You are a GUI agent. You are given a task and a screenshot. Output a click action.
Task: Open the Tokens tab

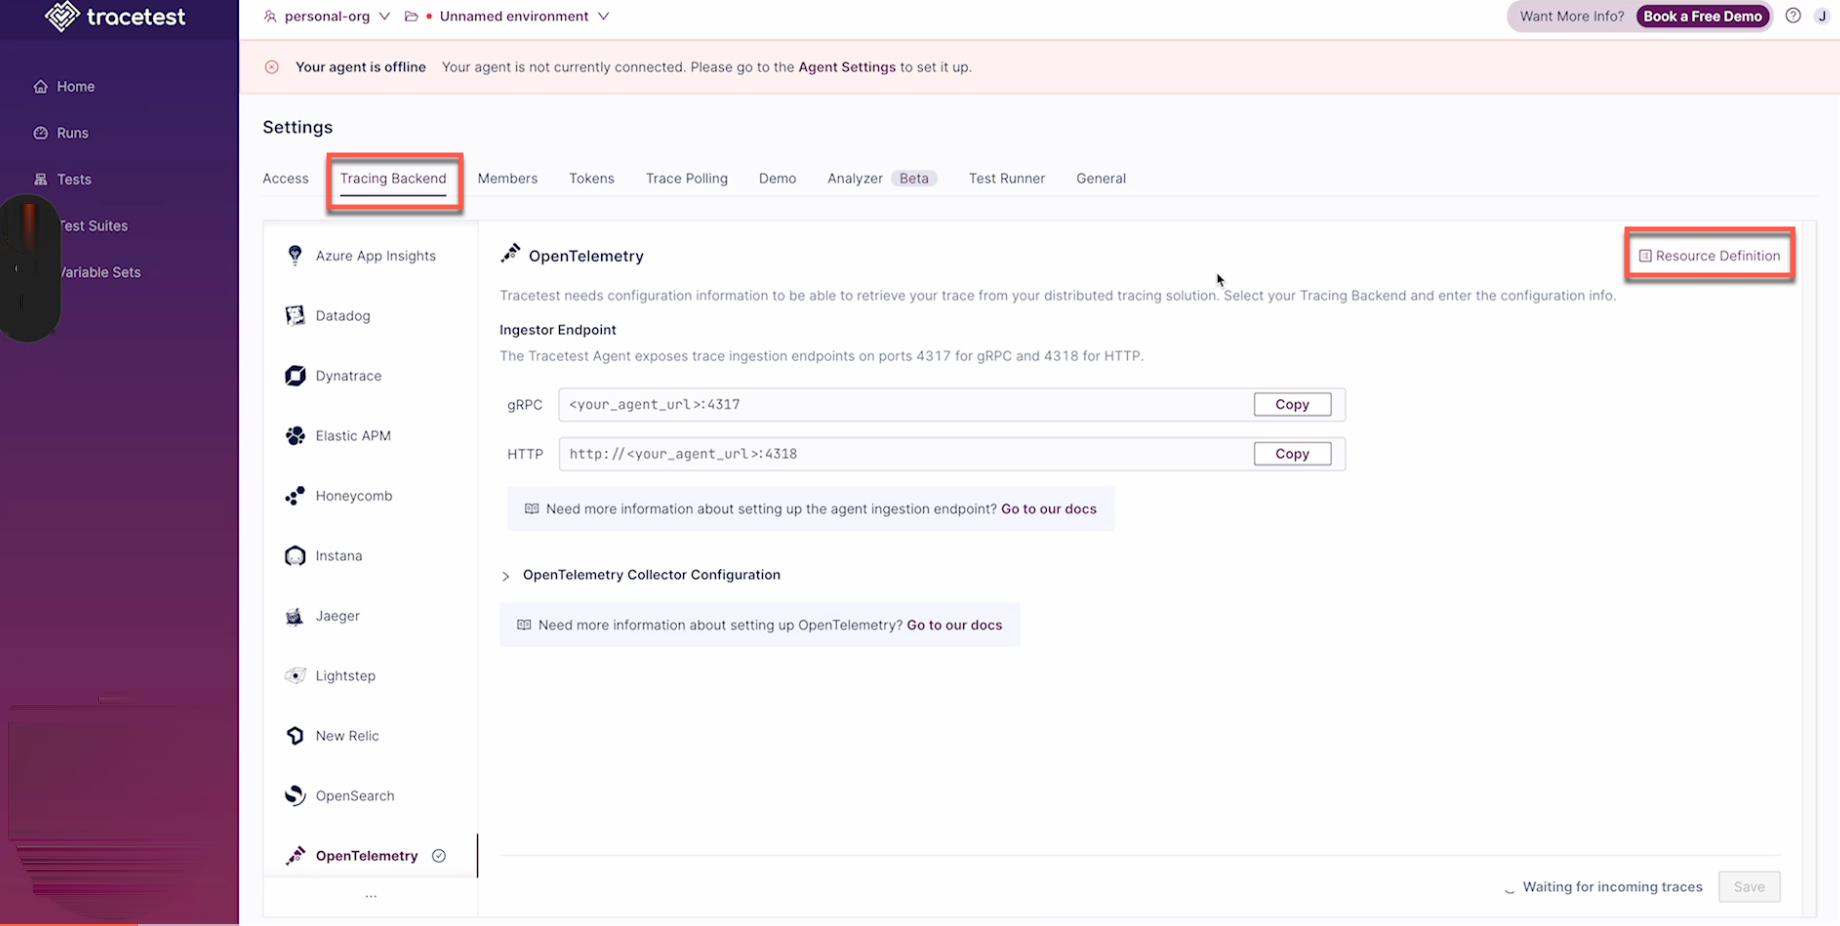tap(592, 178)
